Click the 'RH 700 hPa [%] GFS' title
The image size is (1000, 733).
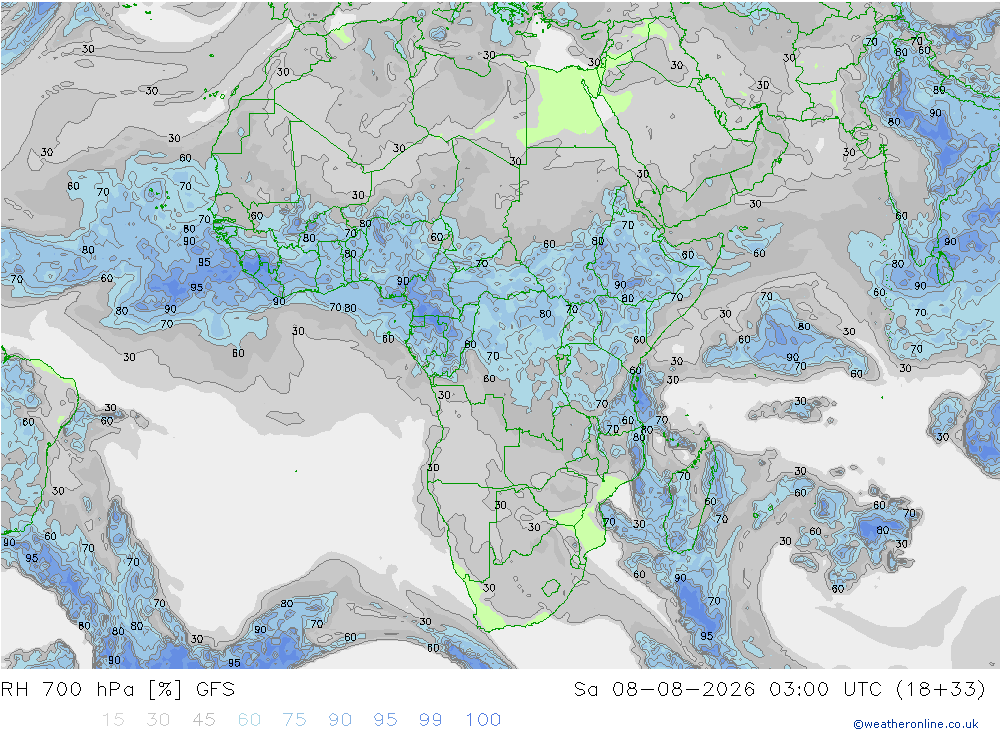coord(118,690)
